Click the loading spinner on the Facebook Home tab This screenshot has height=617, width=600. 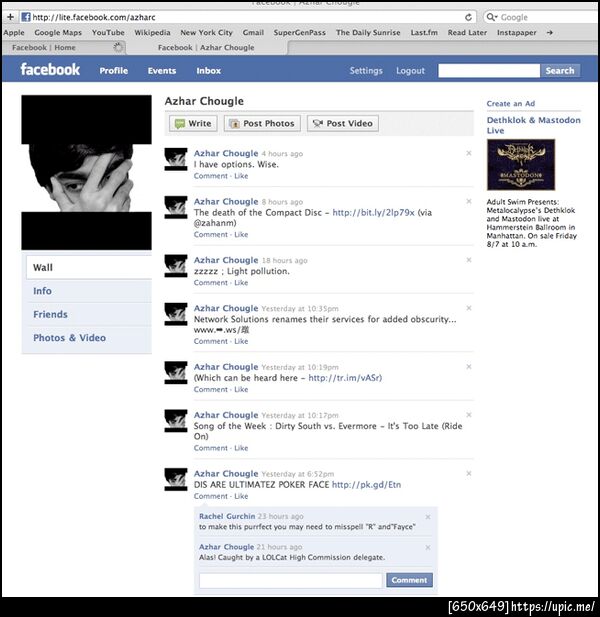pyautogui.click(x=118, y=47)
